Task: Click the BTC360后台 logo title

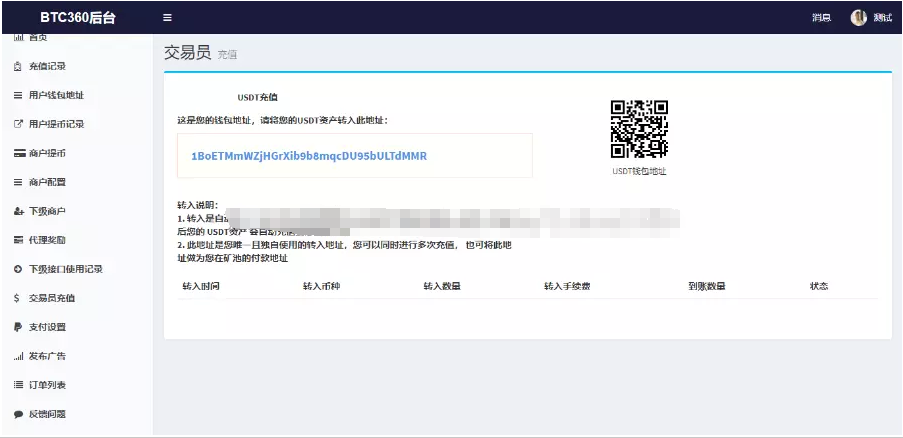Action: coord(76,17)
